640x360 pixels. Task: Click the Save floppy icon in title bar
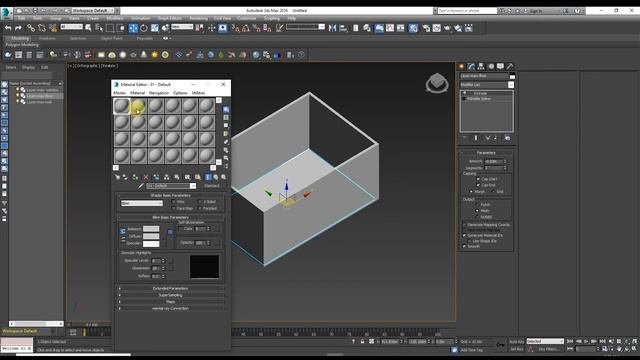click(x=35, y=11)
